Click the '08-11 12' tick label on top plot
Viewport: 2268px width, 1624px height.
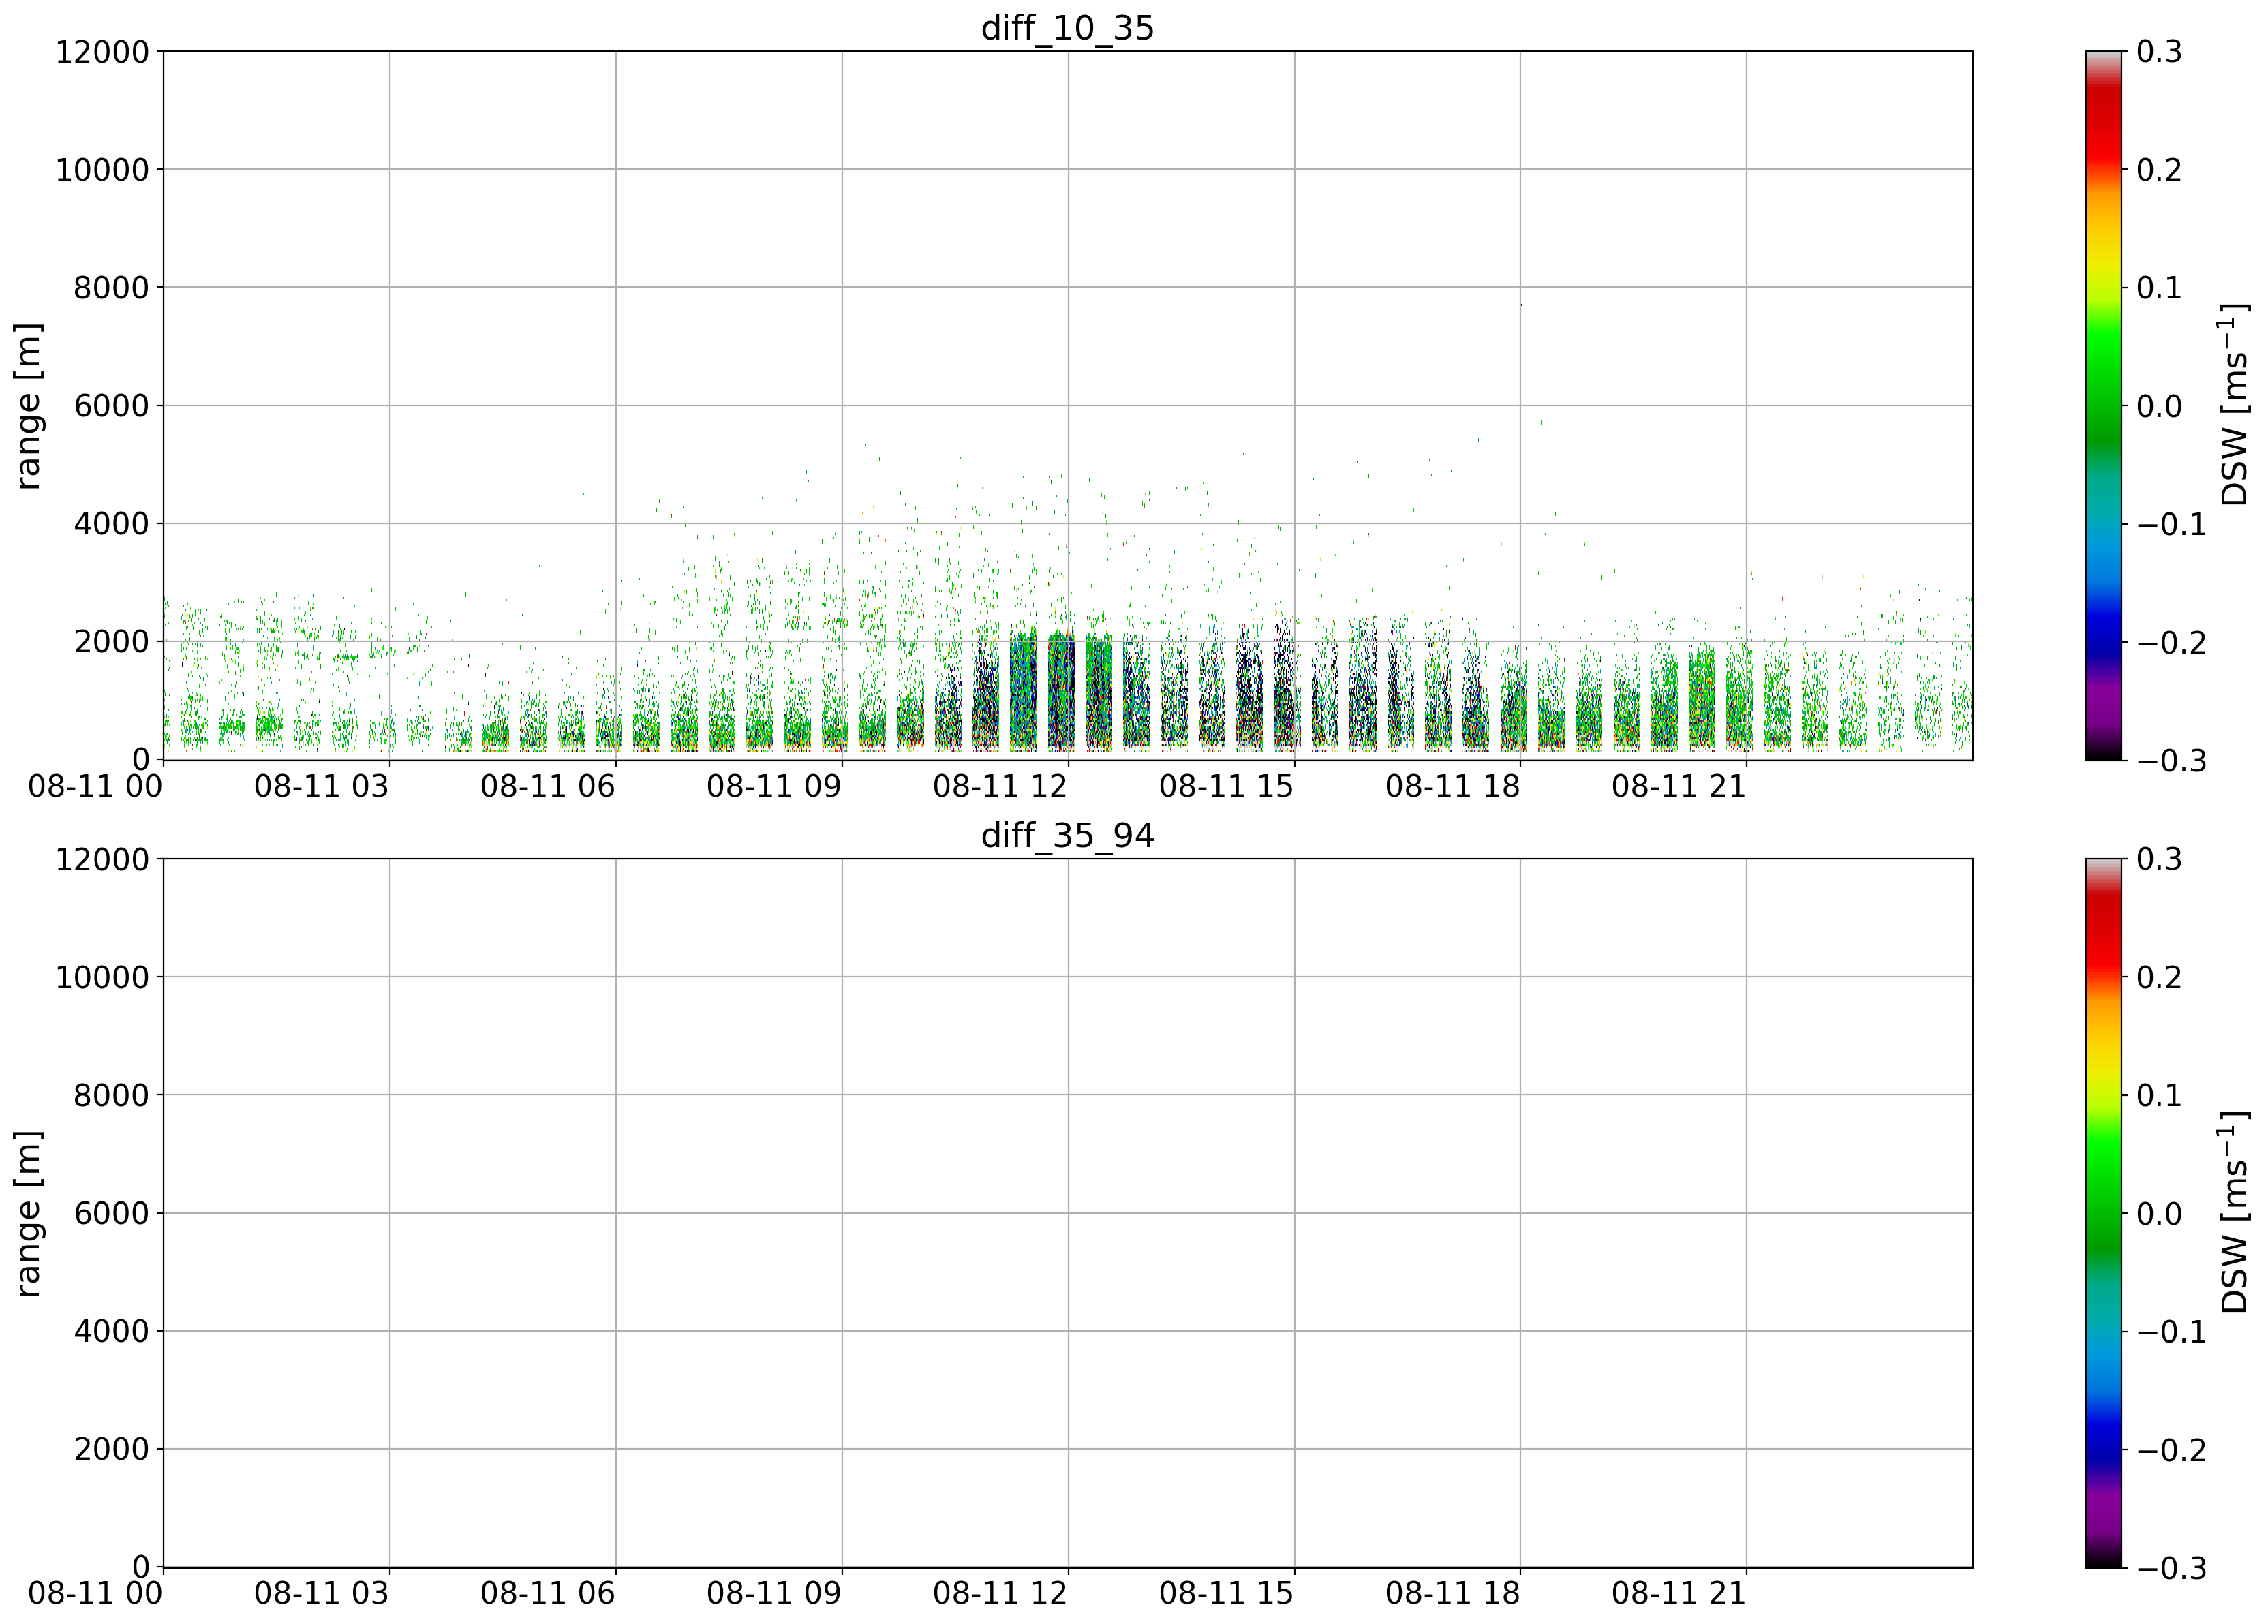(x=1000, y=786)
